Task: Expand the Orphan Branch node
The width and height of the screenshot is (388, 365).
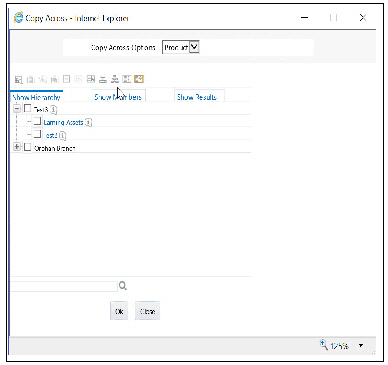Action: 17,147
